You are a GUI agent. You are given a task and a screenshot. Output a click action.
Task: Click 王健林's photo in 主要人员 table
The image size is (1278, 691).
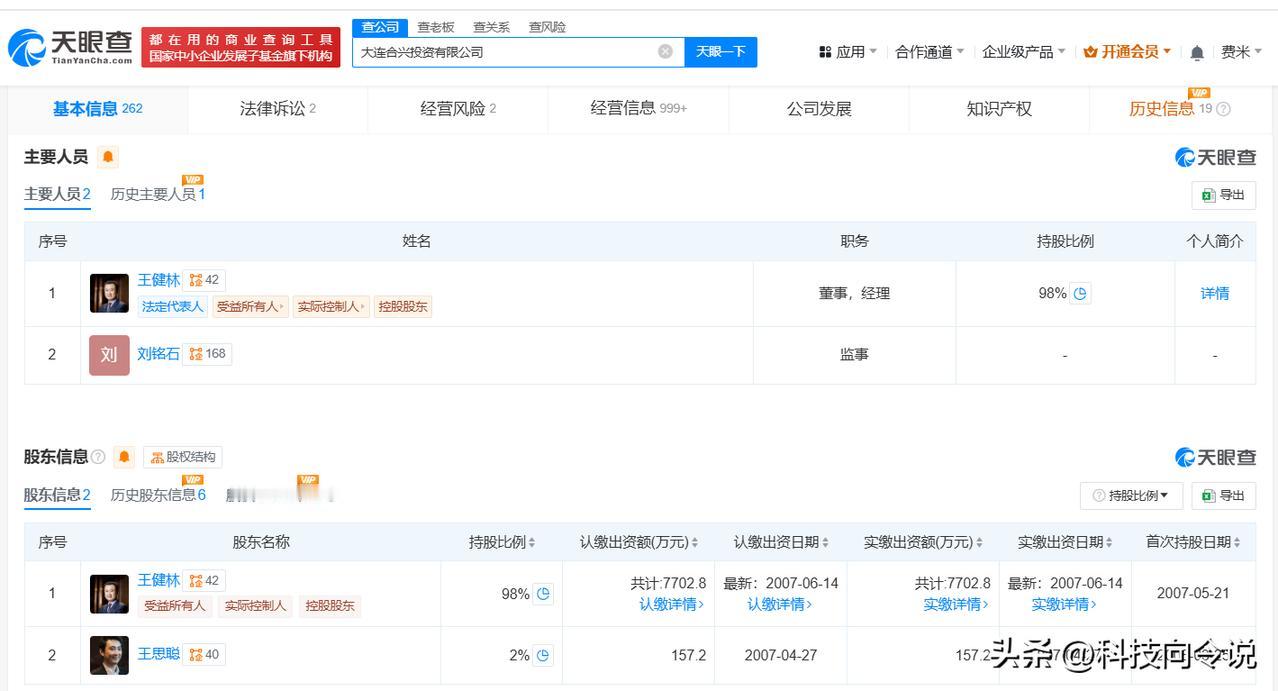click(109, 293)
